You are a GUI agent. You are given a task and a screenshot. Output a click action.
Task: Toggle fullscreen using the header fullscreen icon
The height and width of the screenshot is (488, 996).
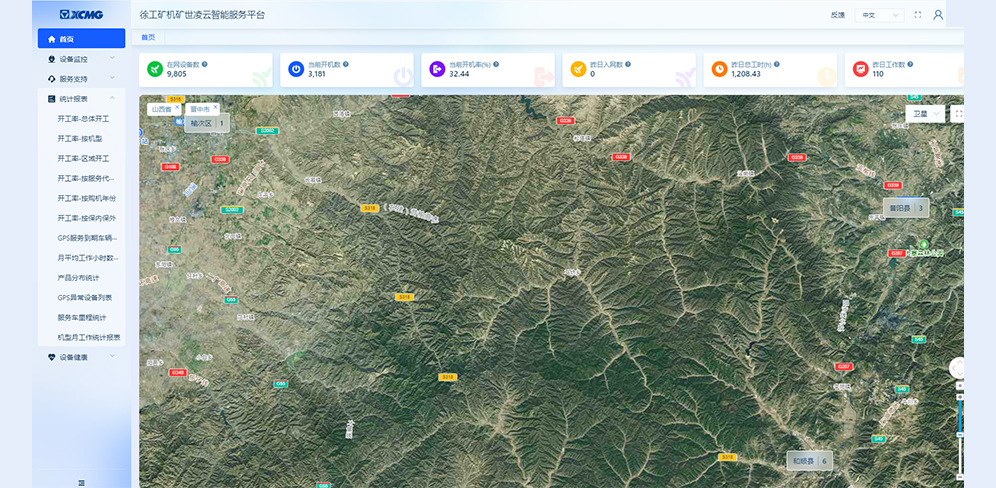tap(918, 15)
